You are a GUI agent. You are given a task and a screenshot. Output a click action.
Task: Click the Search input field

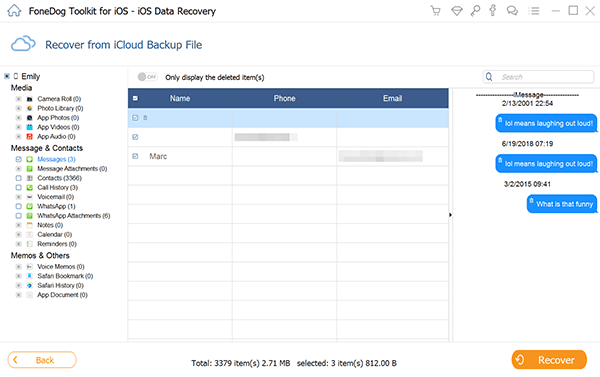(x=538, y=77)
